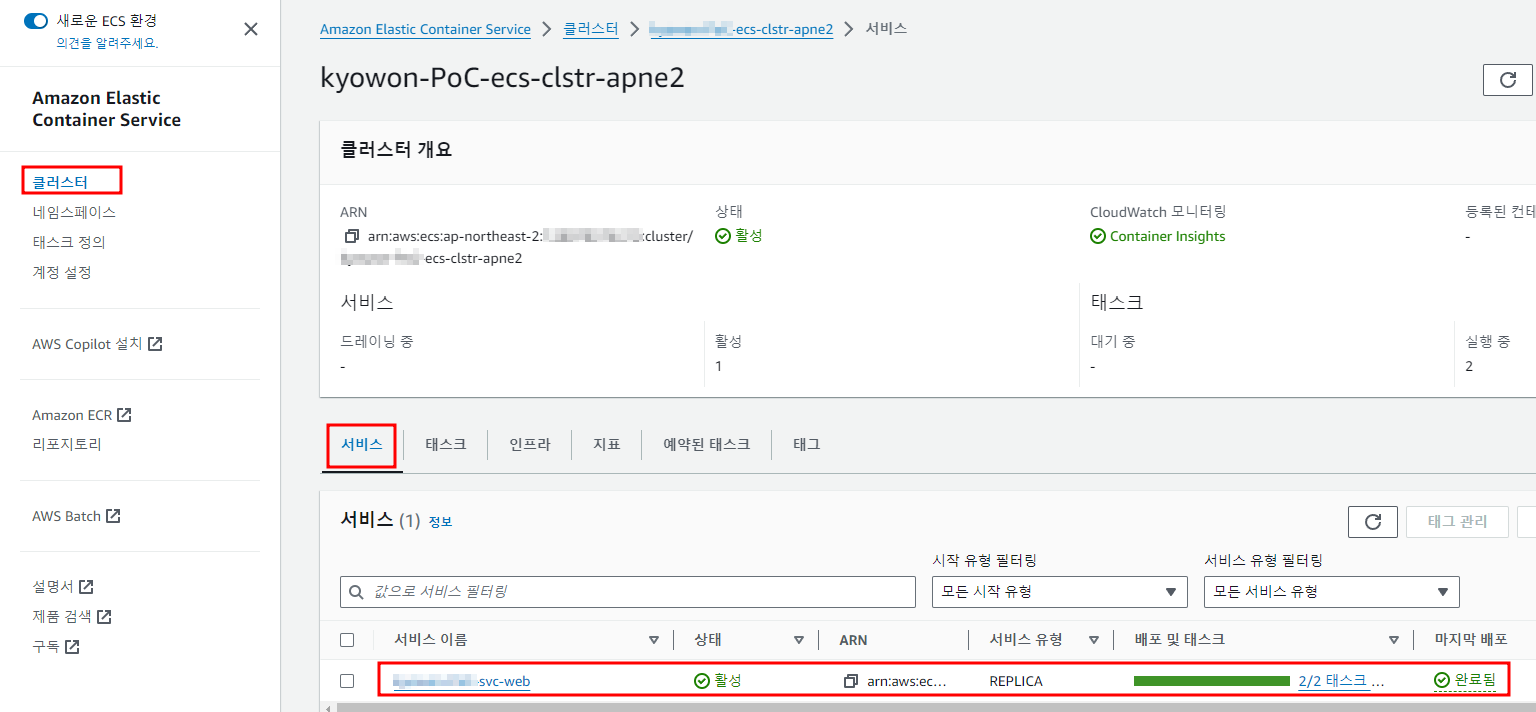This screenshot has width=1536, height=712.
Task: Open Account settings in sidebar
Action: pos(62,272)
